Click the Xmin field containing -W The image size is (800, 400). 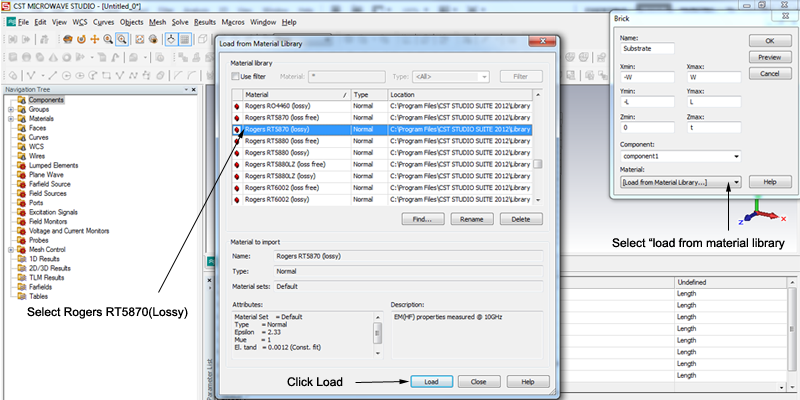647,78
